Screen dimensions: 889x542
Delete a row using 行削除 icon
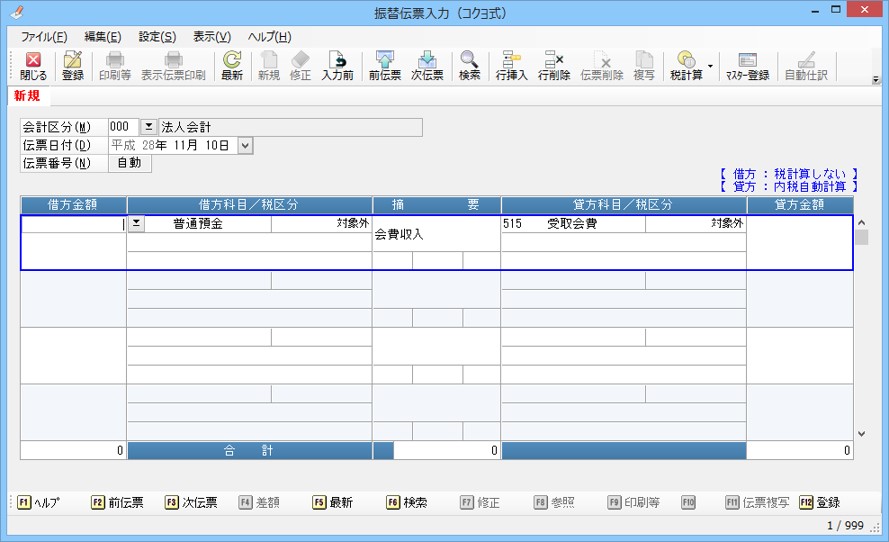pyautogui.click(x=553, y=66)
